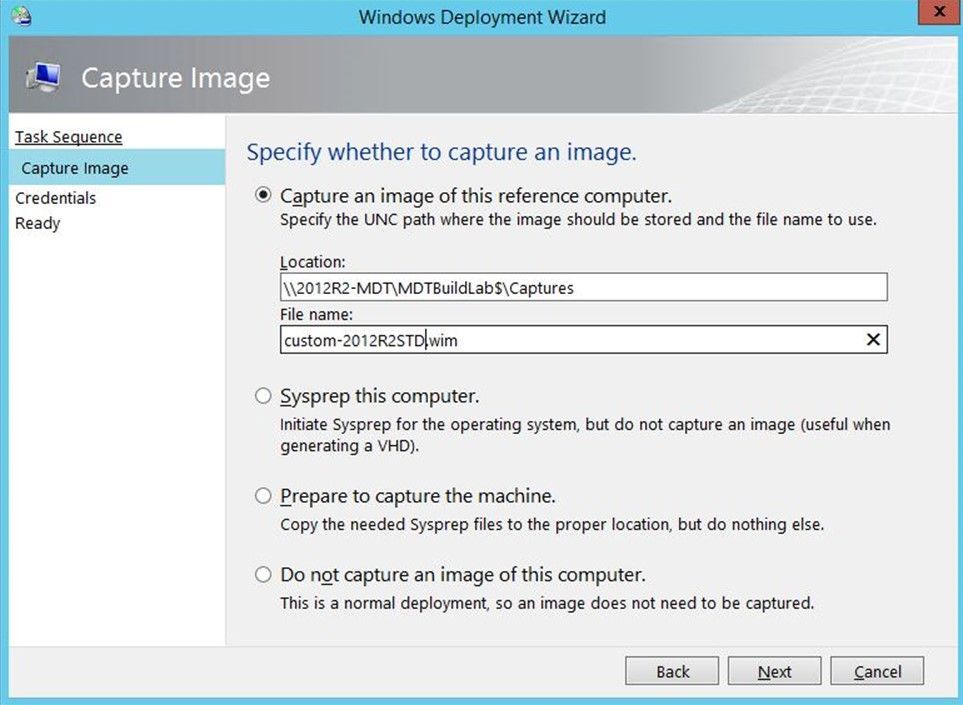Click 'Copy the needed Sysprep files' description

click(x=552, y=524)
